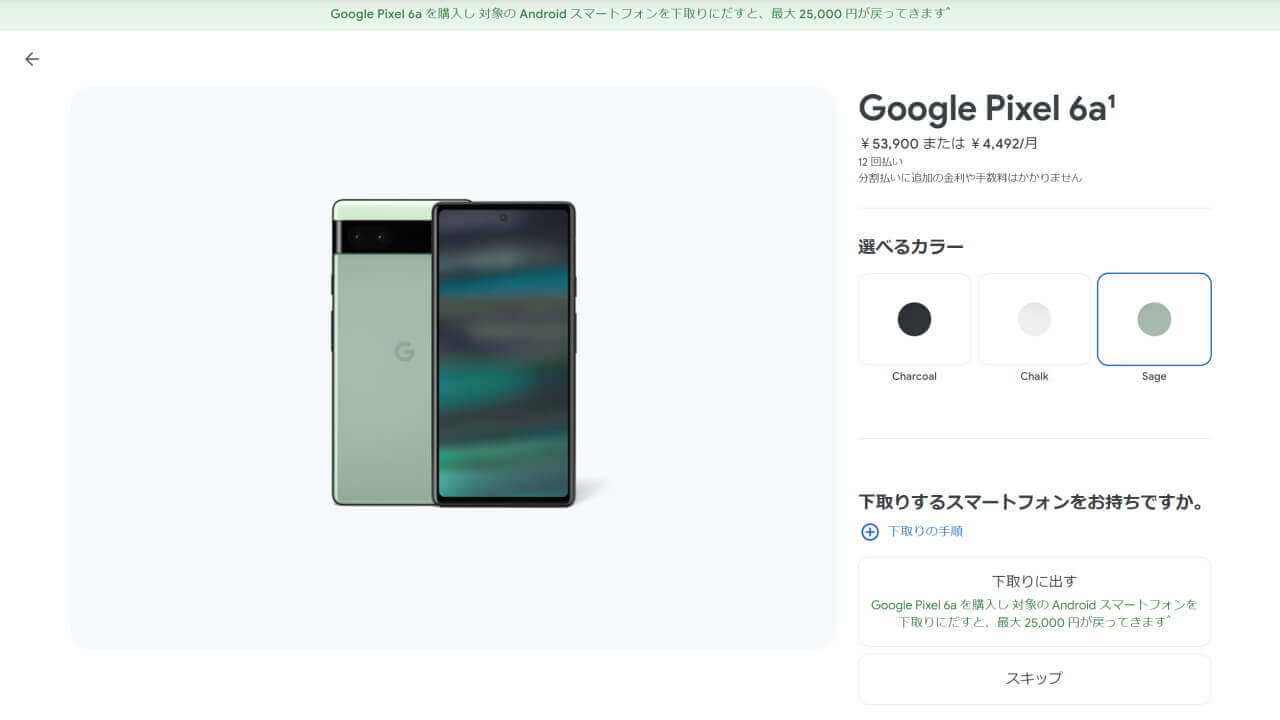
Task: Click the back arrow icon
Action: 32,59
